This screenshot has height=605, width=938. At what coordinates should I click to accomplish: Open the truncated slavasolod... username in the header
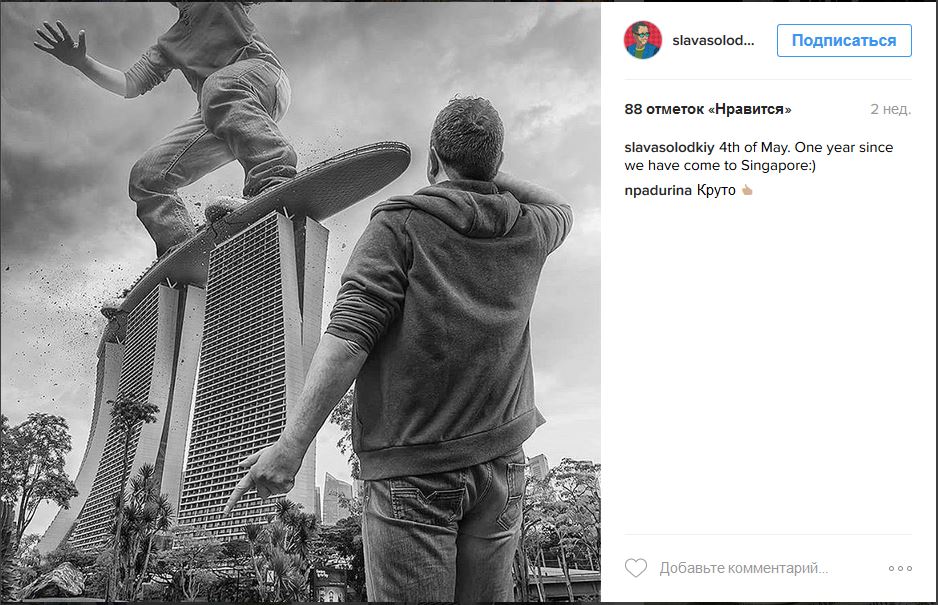pyautogui.click(x=713, y=41)
